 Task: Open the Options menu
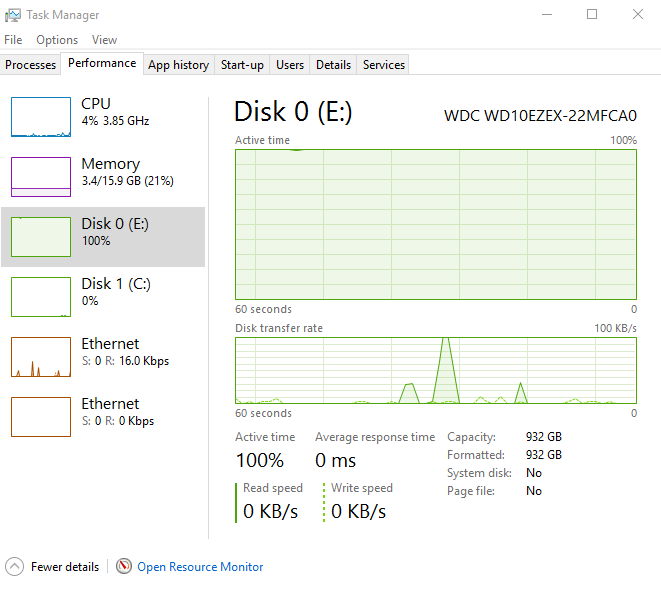point(57,40)
